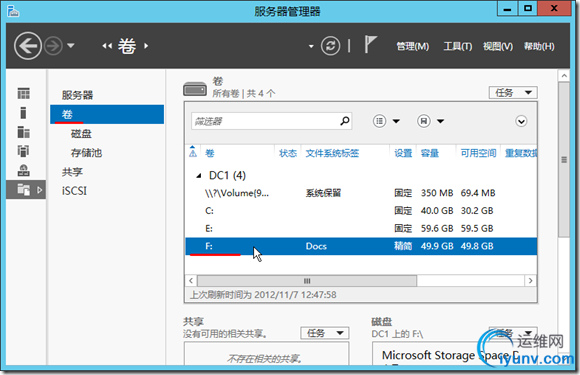Click the fourth role icon in left rail

coord(23,151)
